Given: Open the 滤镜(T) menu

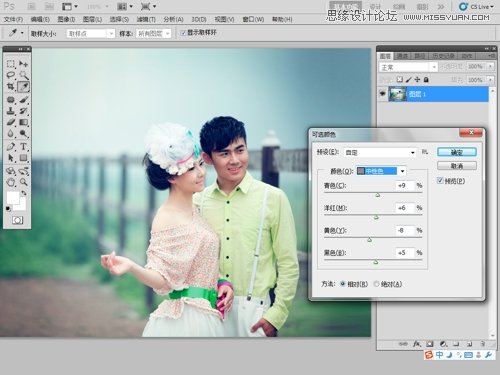Looking at the screenshot, I should pos(146,19).
